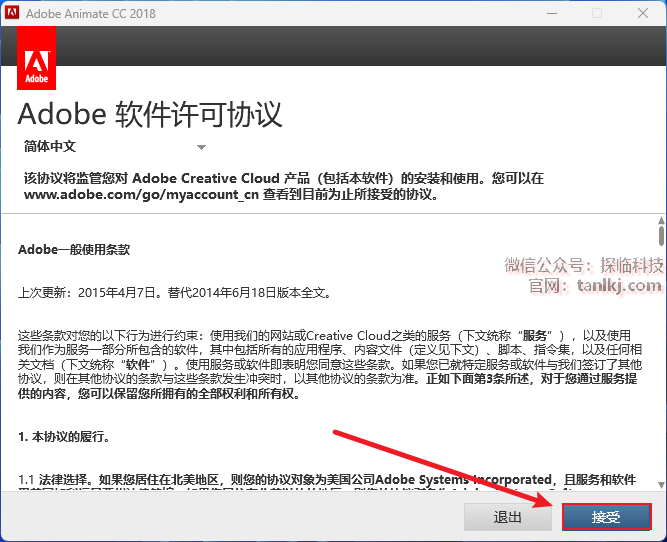Click the scrollbar up arrow
Screen dimensions: 667x542
(661, 219)
